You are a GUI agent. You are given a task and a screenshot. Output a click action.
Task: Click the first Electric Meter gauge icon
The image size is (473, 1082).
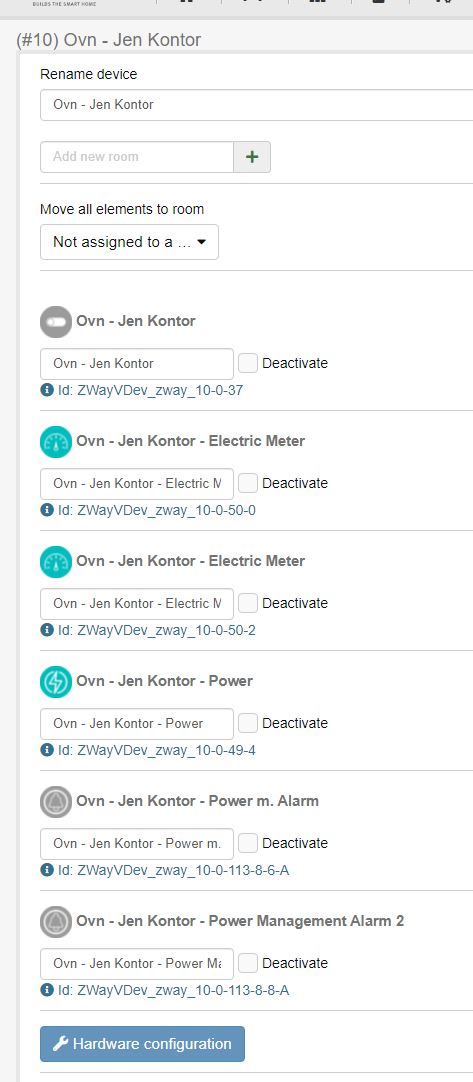pos(56,442)
